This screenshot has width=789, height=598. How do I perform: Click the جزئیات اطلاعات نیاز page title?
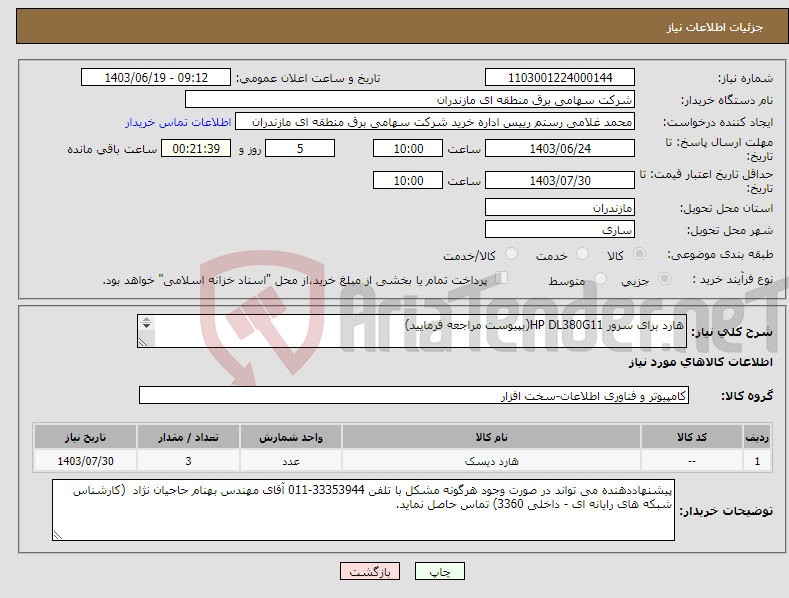click(x=715, y=27)
